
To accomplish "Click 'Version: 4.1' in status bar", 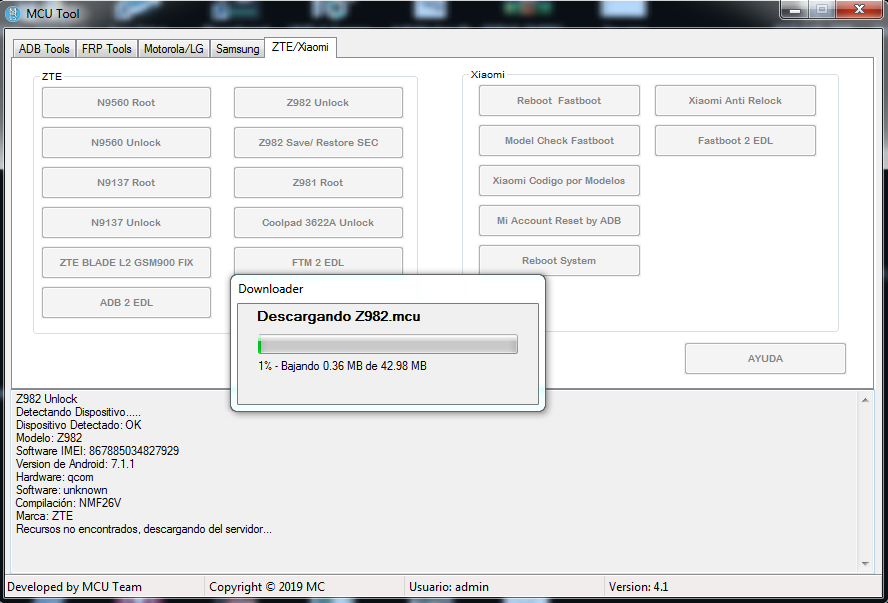I will pos(638,587).
